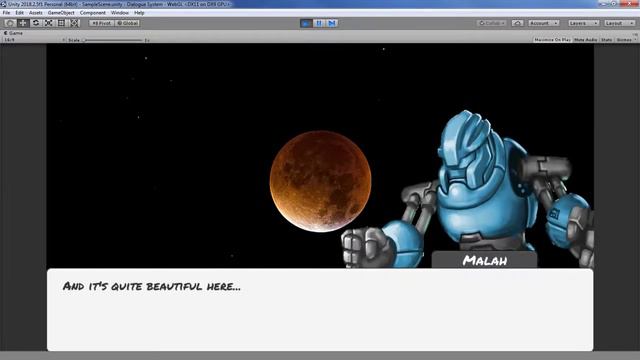This screenshot has width=640, height=360.
Task: Open the Help menu
Action: pos(139,13)
